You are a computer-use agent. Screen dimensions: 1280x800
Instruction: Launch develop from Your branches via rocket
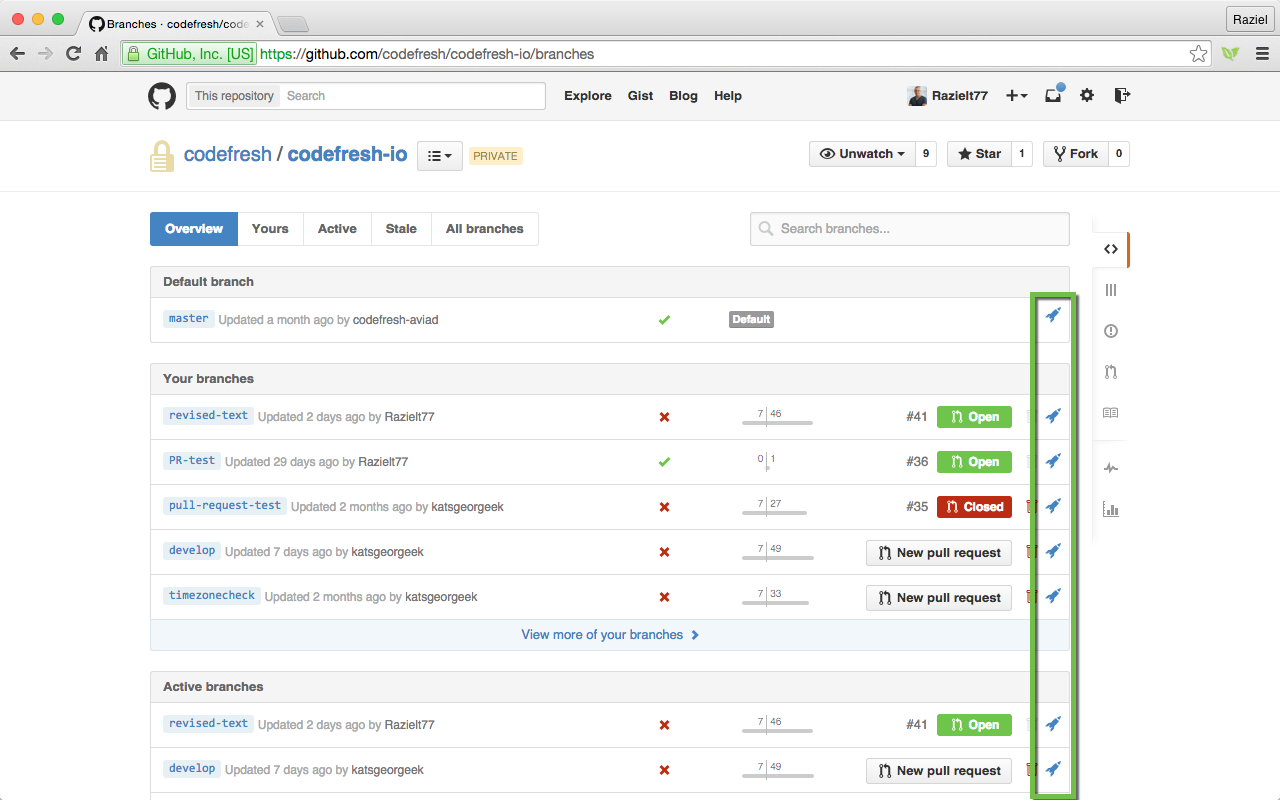pyautogui.click(x=1053, y=551)
